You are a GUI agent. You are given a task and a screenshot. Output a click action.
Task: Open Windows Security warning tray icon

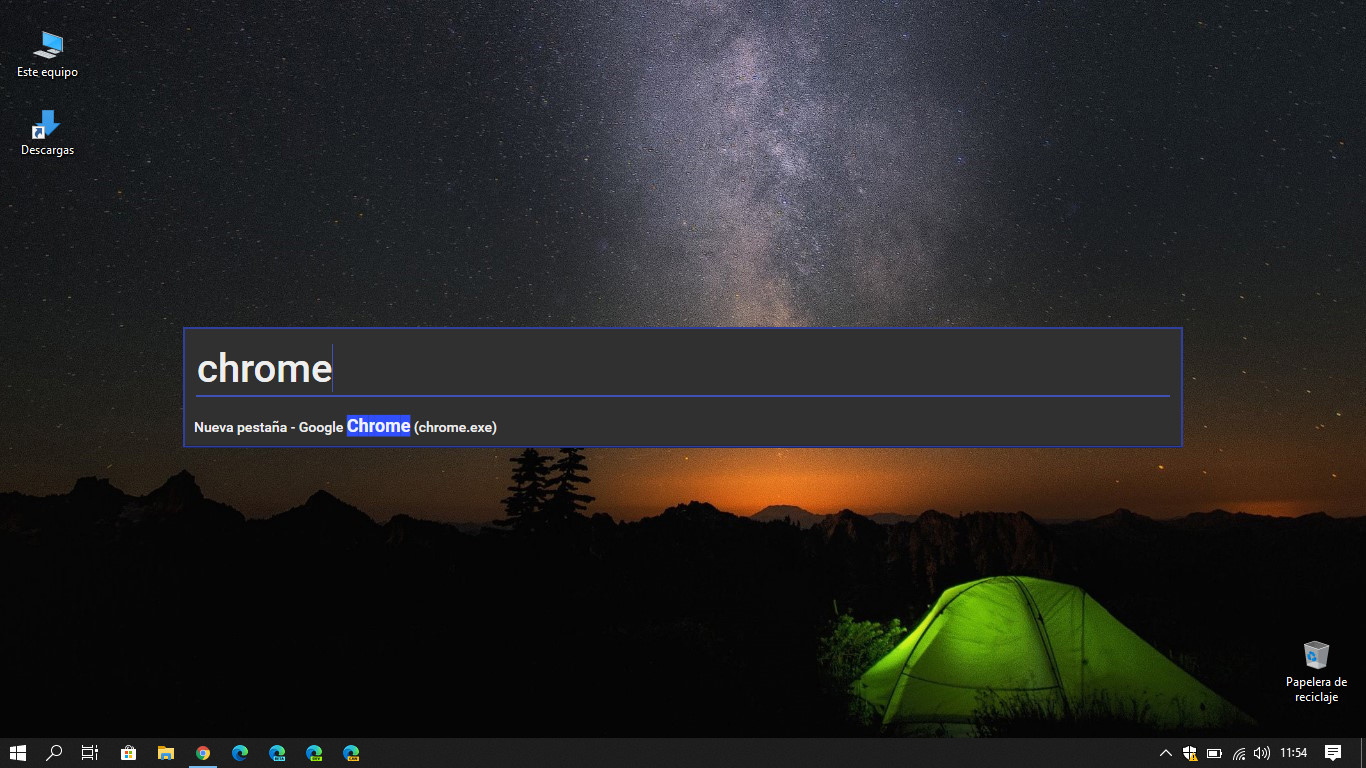(x=1190, y=753)
